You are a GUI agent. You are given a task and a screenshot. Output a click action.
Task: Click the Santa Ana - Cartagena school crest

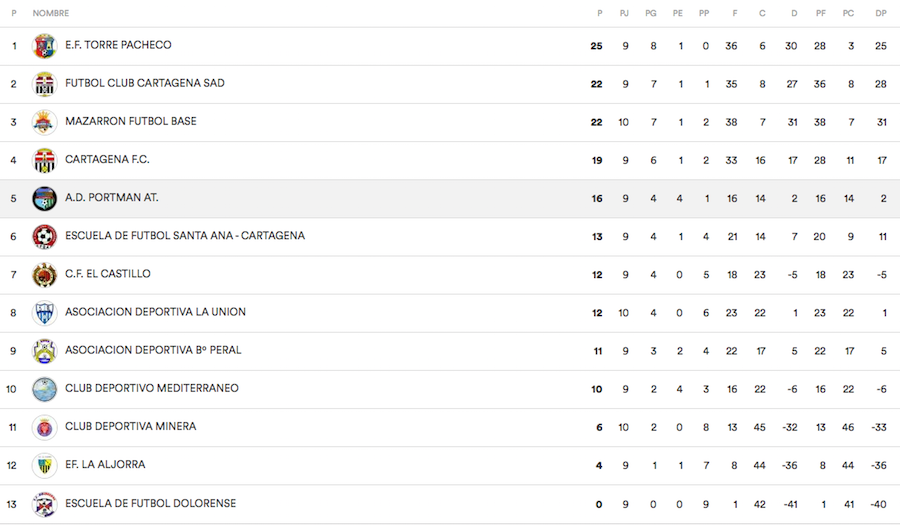[x=44, y=236]
